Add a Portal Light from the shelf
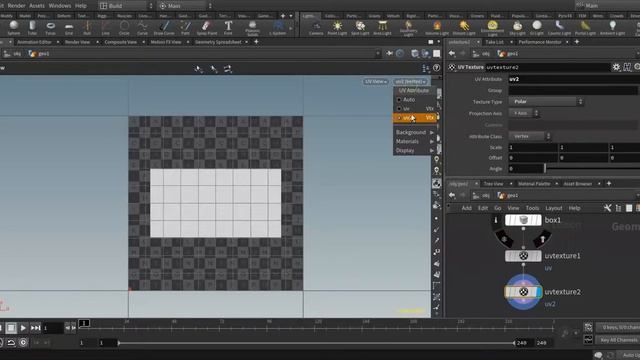 pyautogui.click(x=585, y=29)
